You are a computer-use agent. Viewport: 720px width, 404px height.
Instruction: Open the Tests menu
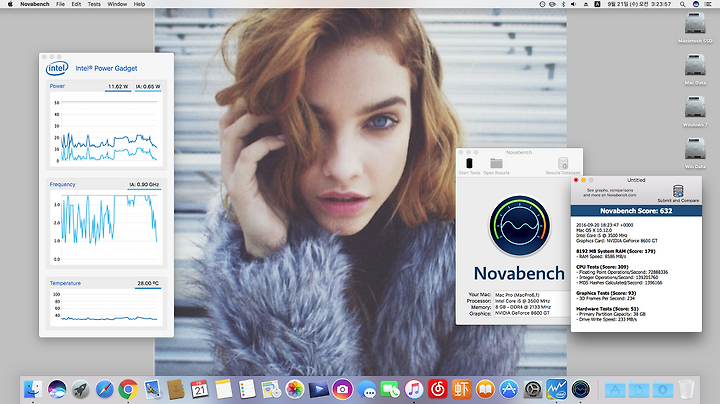pyautogui.click(x=94, y=4)
